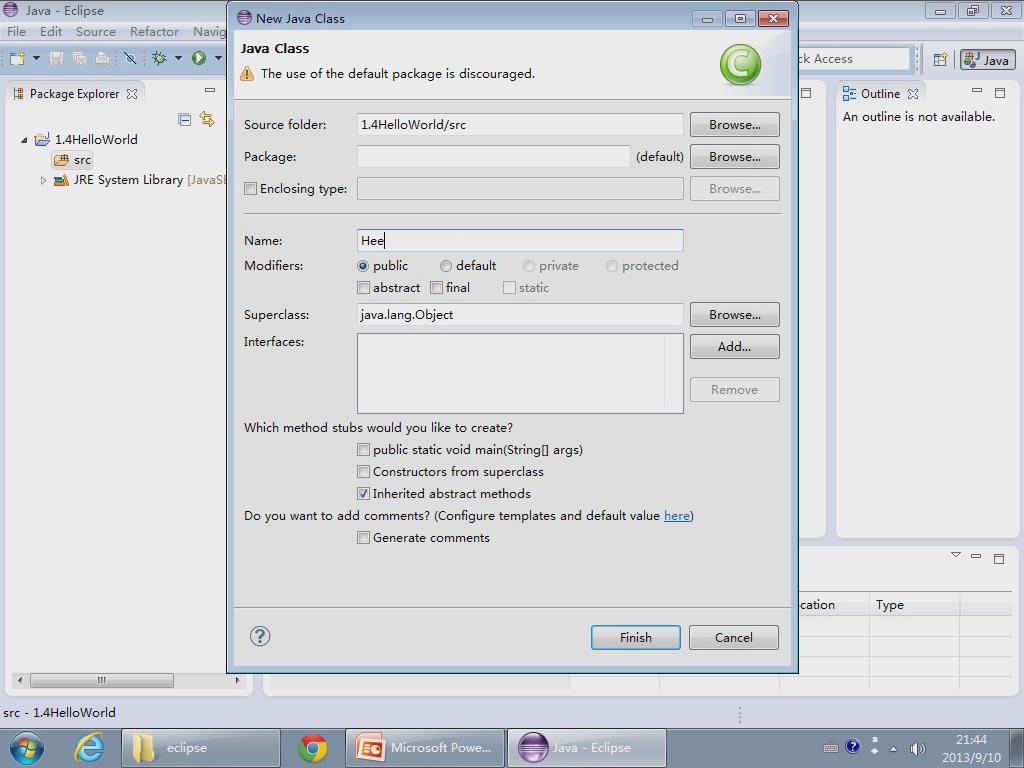Maximize the Outline view
Image resolution: width=1024 pixels, height=768 pixels.
point(1000,93)
